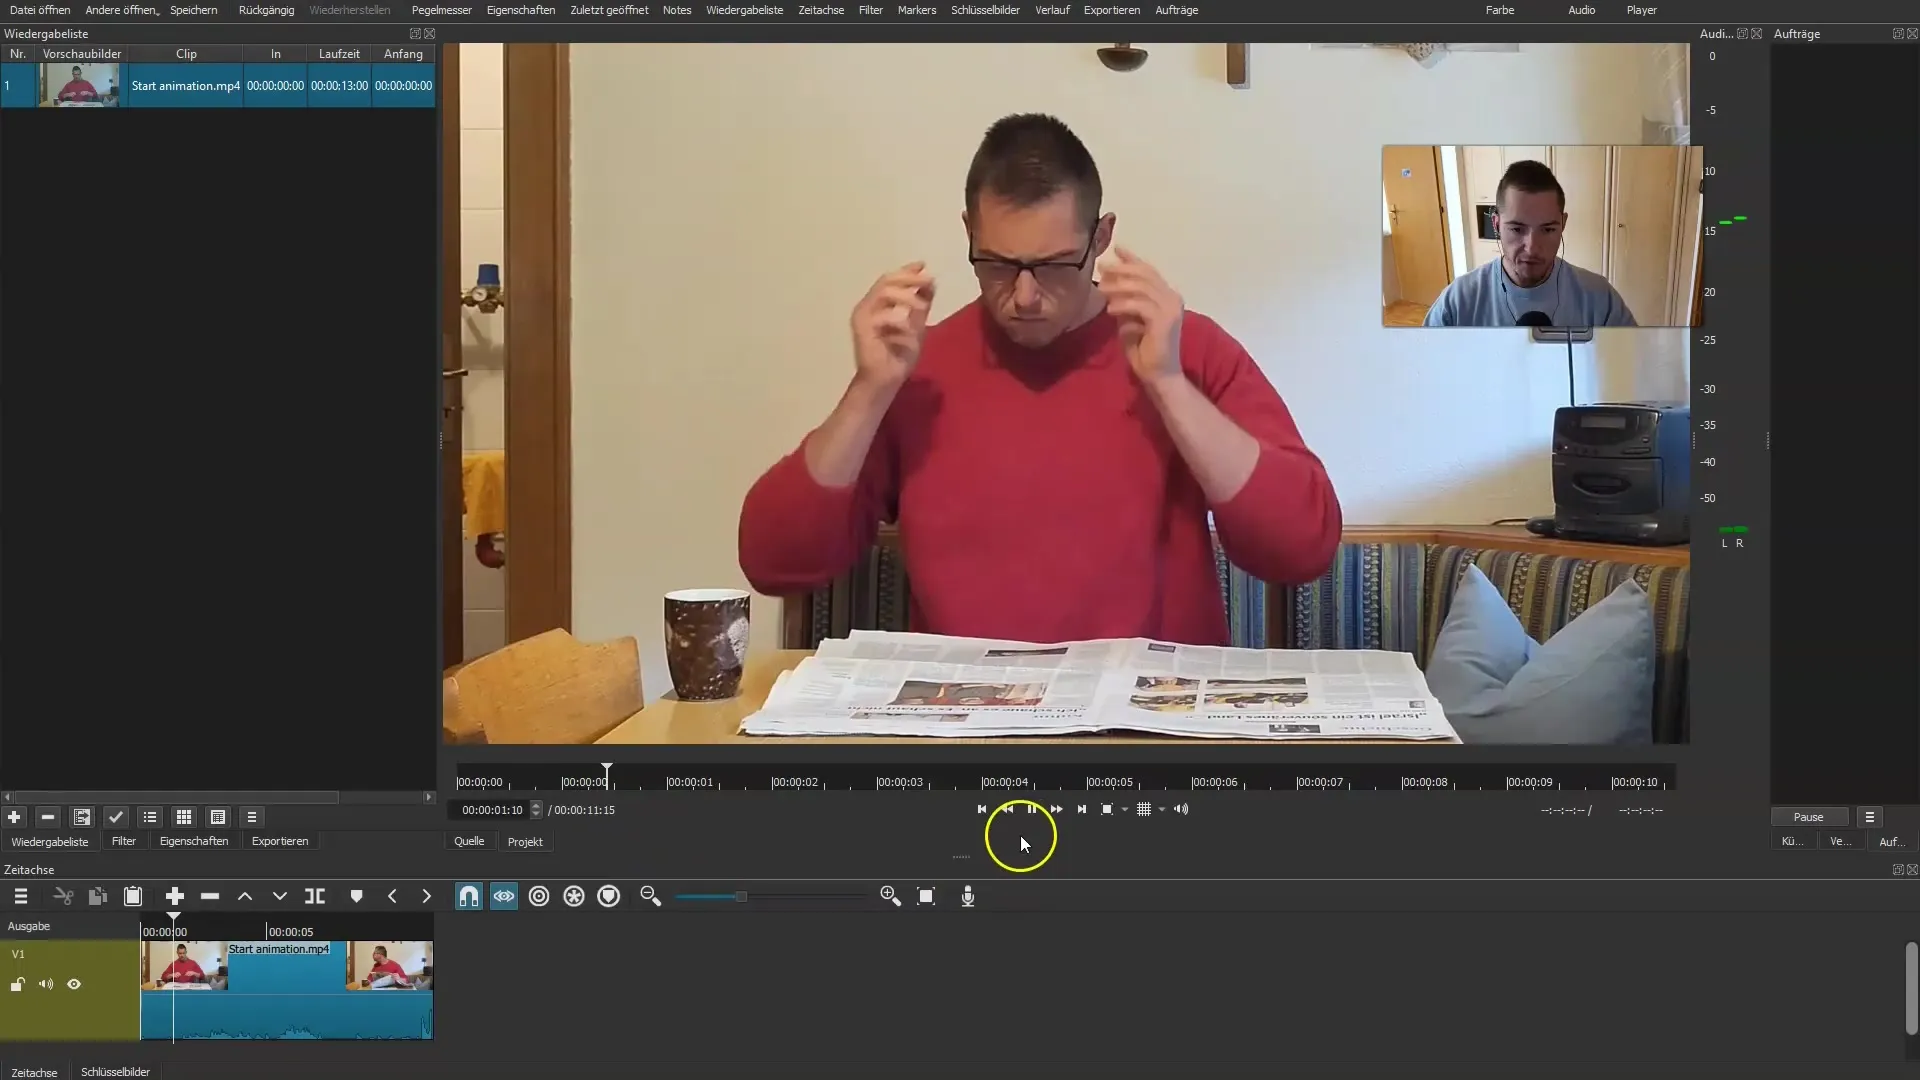
Task: Skip to the previous point in player
Action: [982, 810]
